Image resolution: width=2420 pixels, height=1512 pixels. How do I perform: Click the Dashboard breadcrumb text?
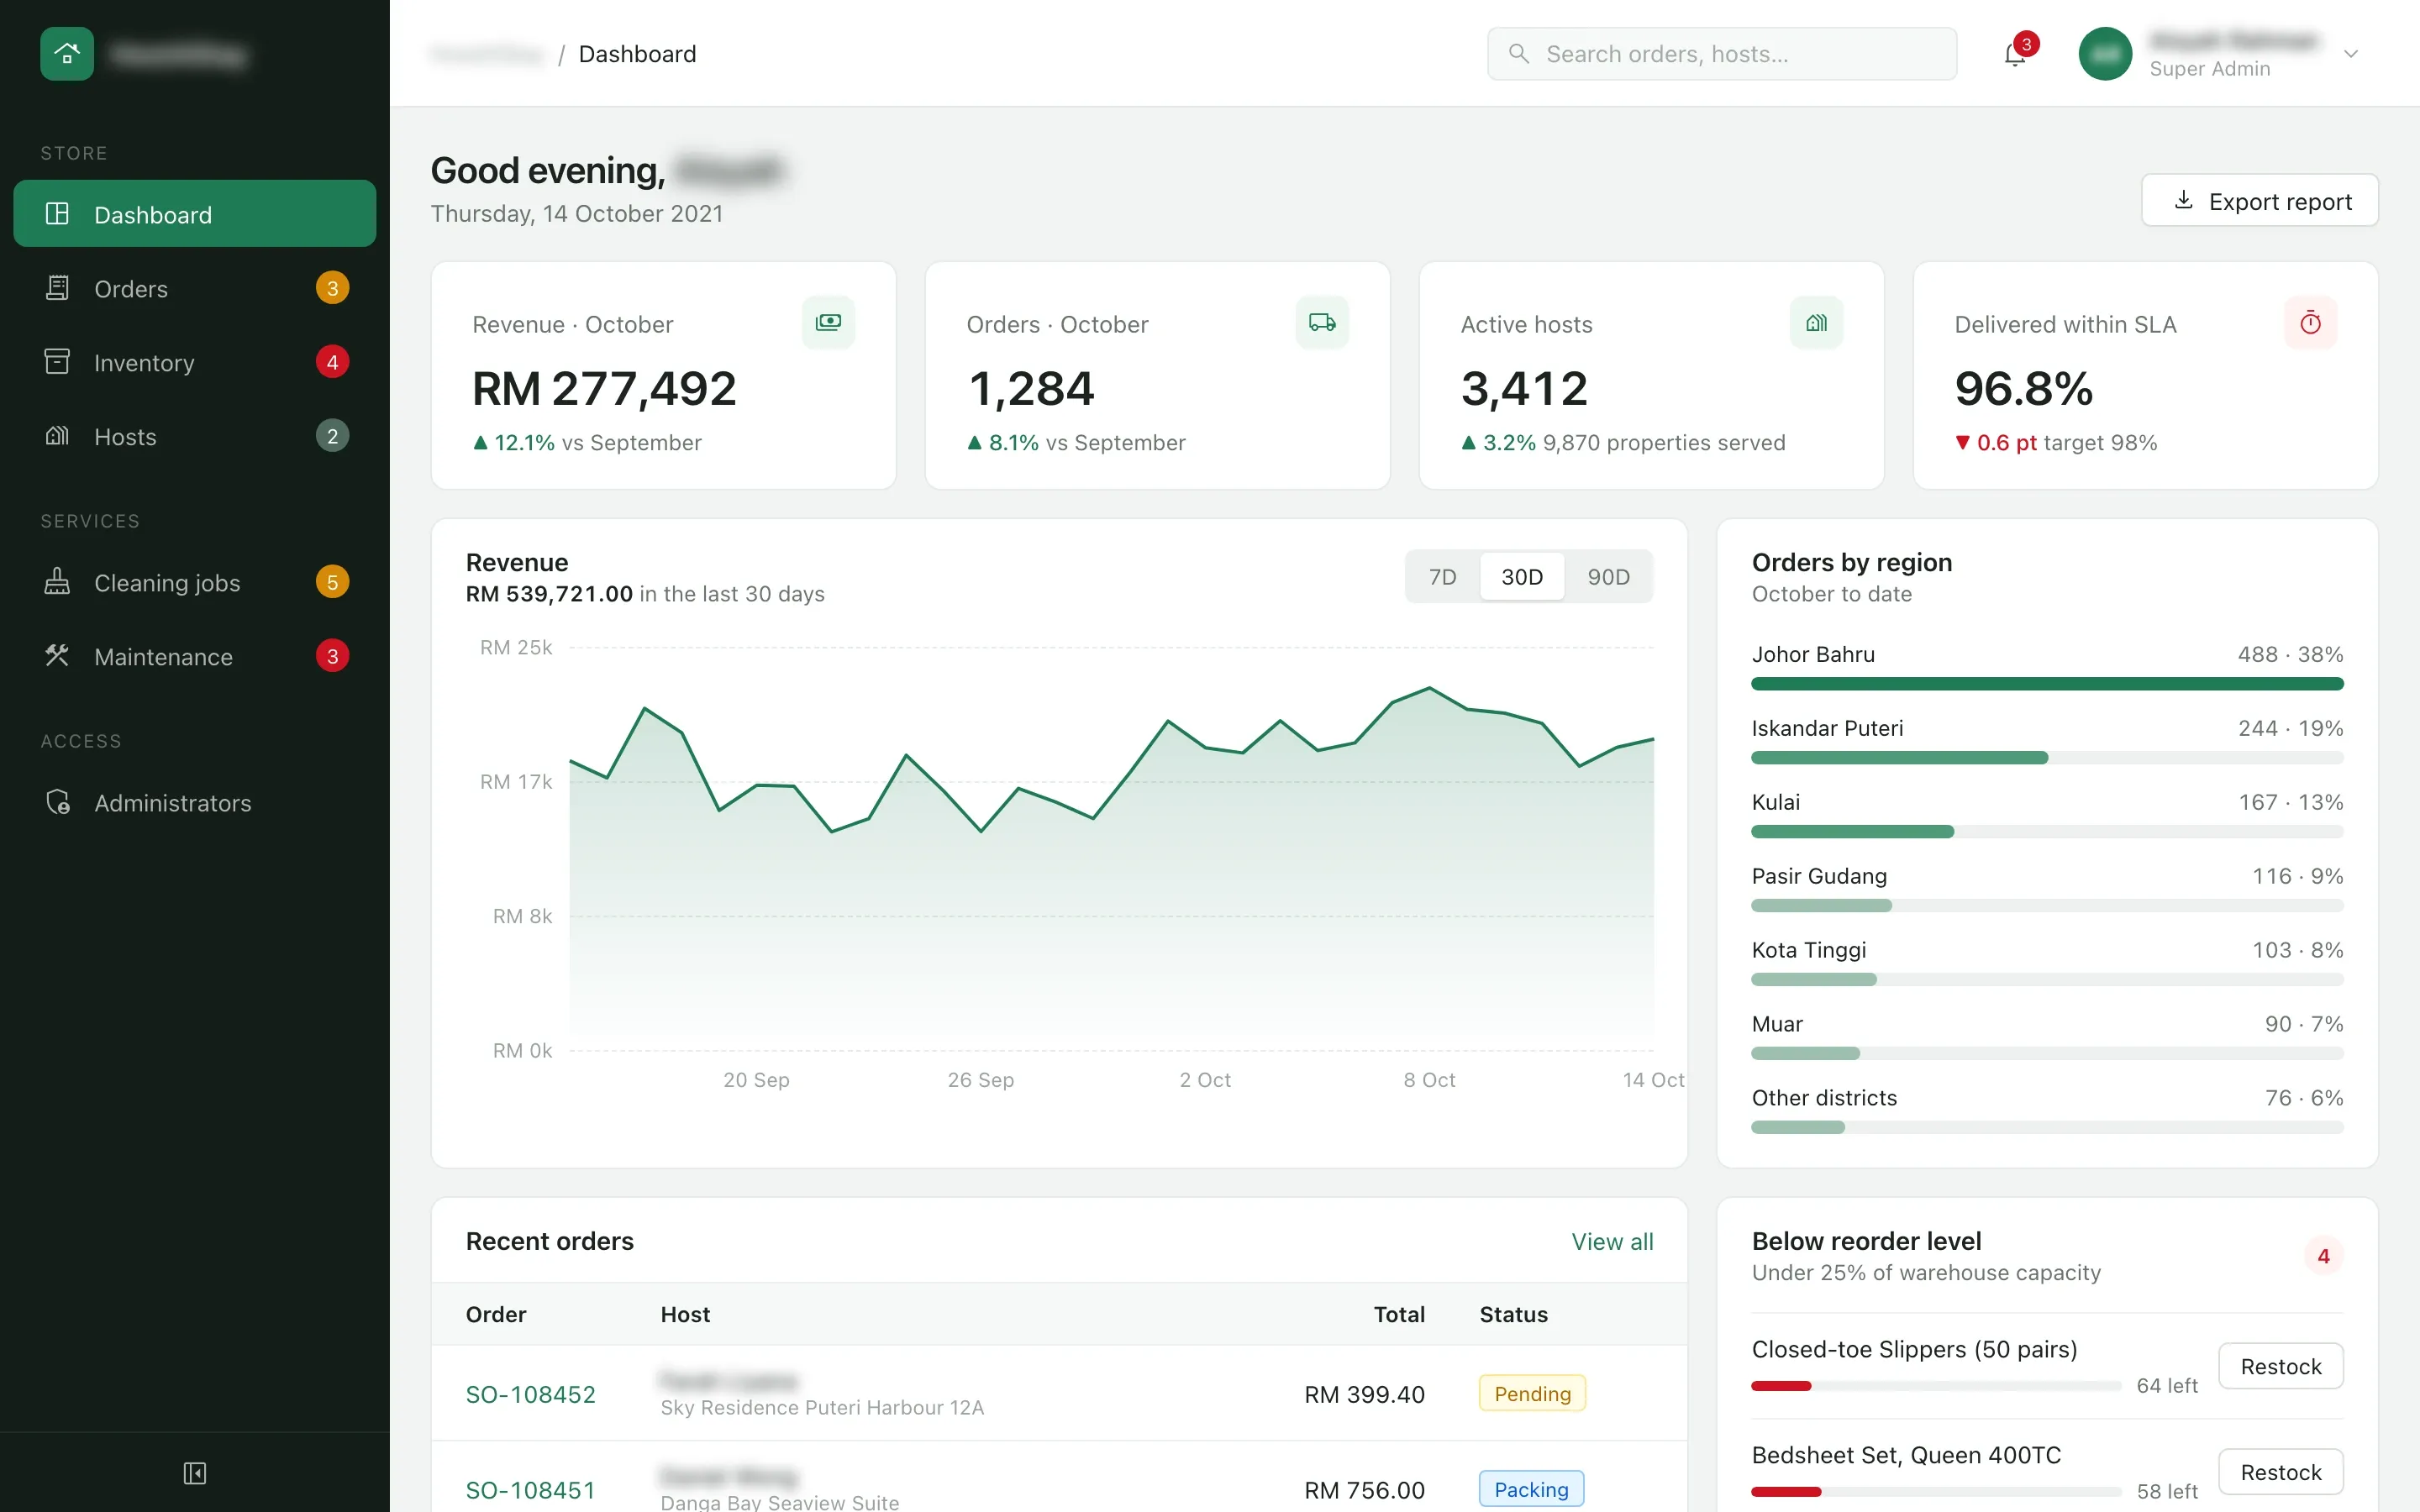point(637,54)
